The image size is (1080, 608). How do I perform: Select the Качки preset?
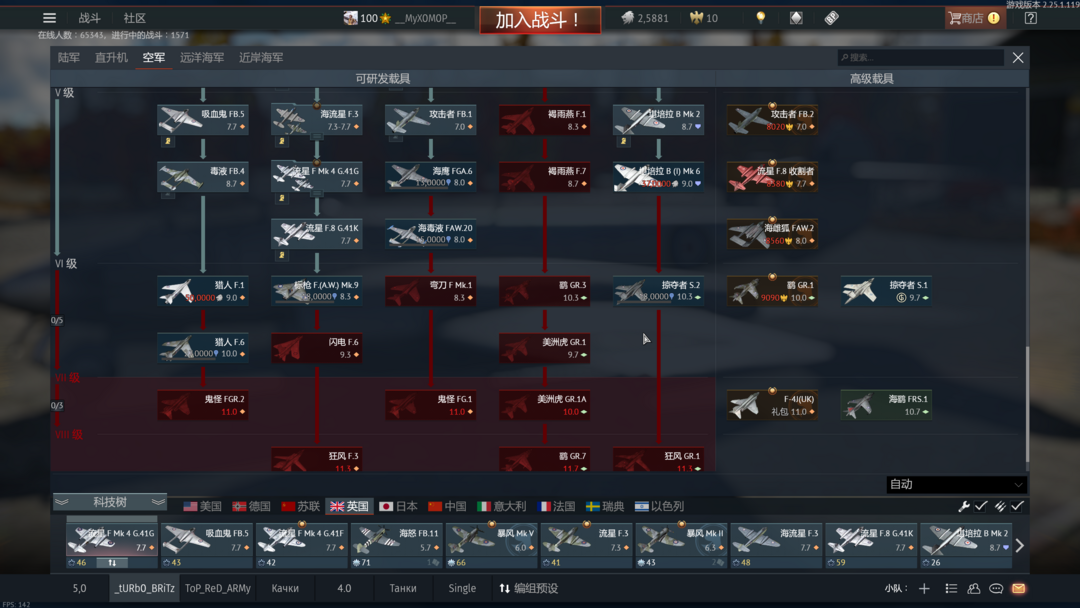click(x=285, y=588)
